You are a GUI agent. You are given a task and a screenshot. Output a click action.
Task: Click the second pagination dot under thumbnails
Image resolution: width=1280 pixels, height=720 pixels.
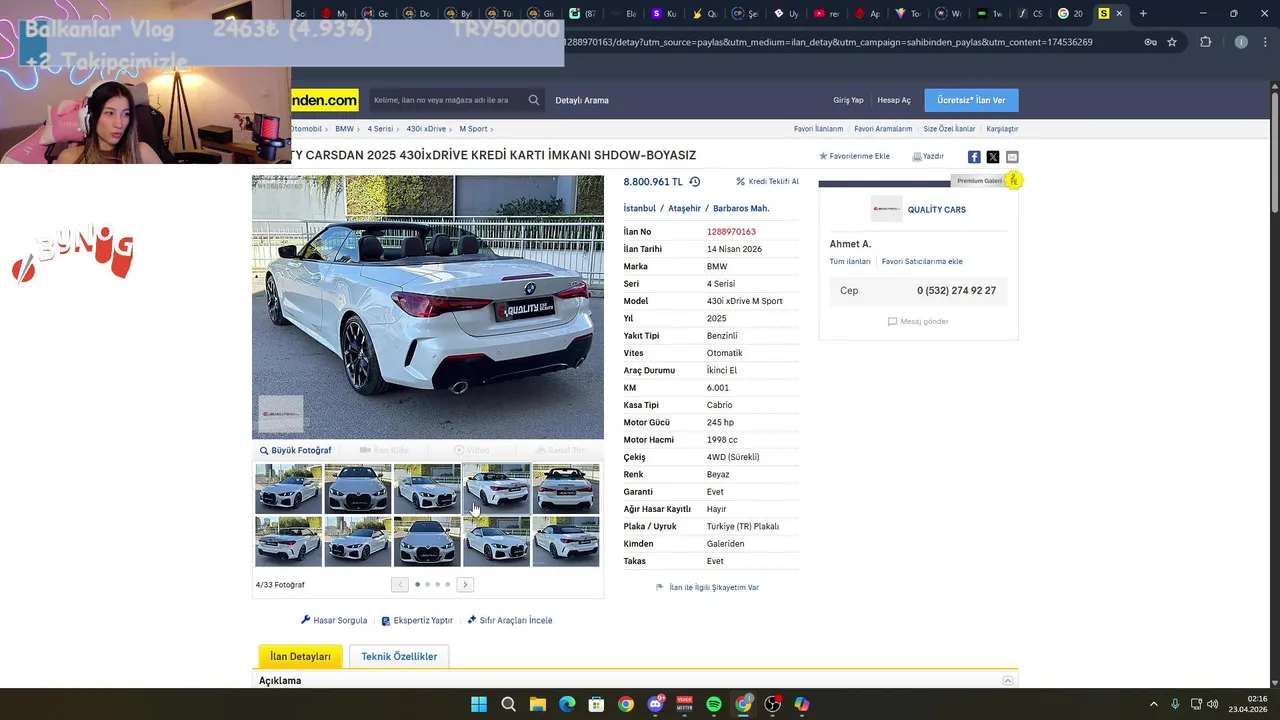click(427, 585)
